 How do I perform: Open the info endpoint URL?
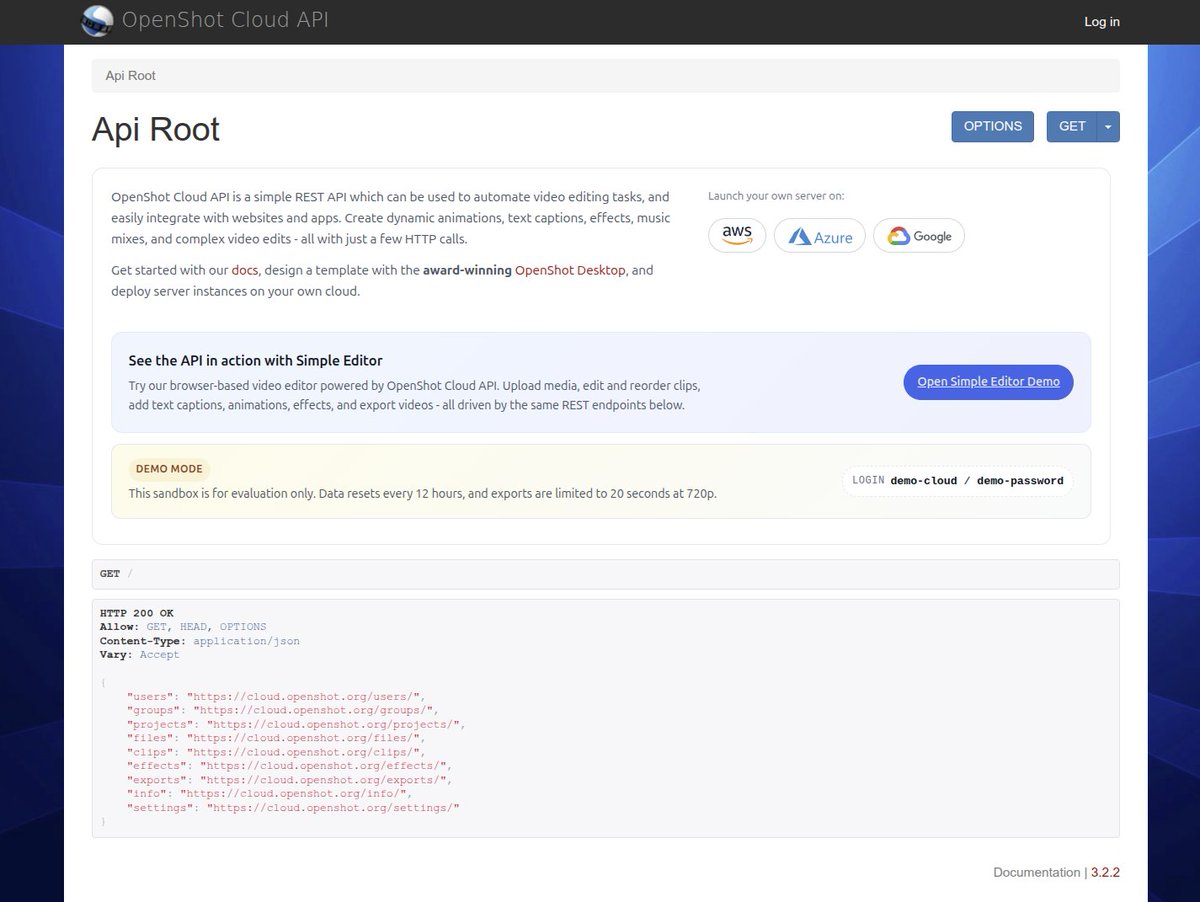tap(292, 794)
